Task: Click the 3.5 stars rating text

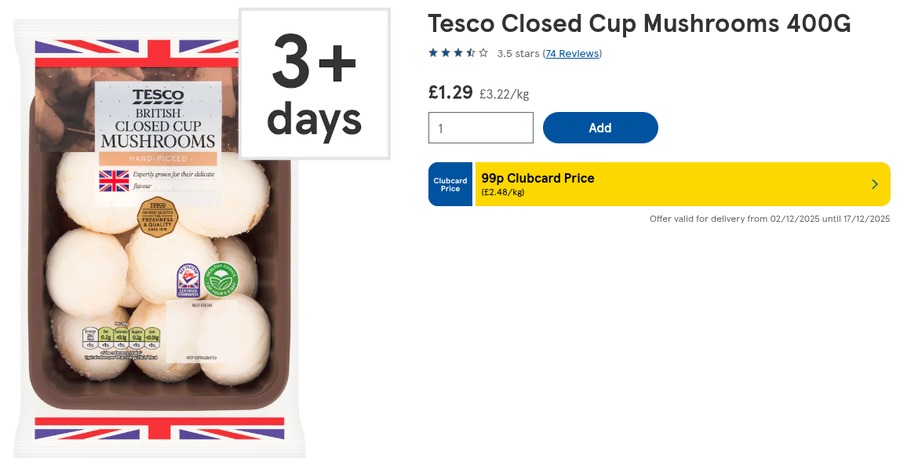Action: coord(517,54)
